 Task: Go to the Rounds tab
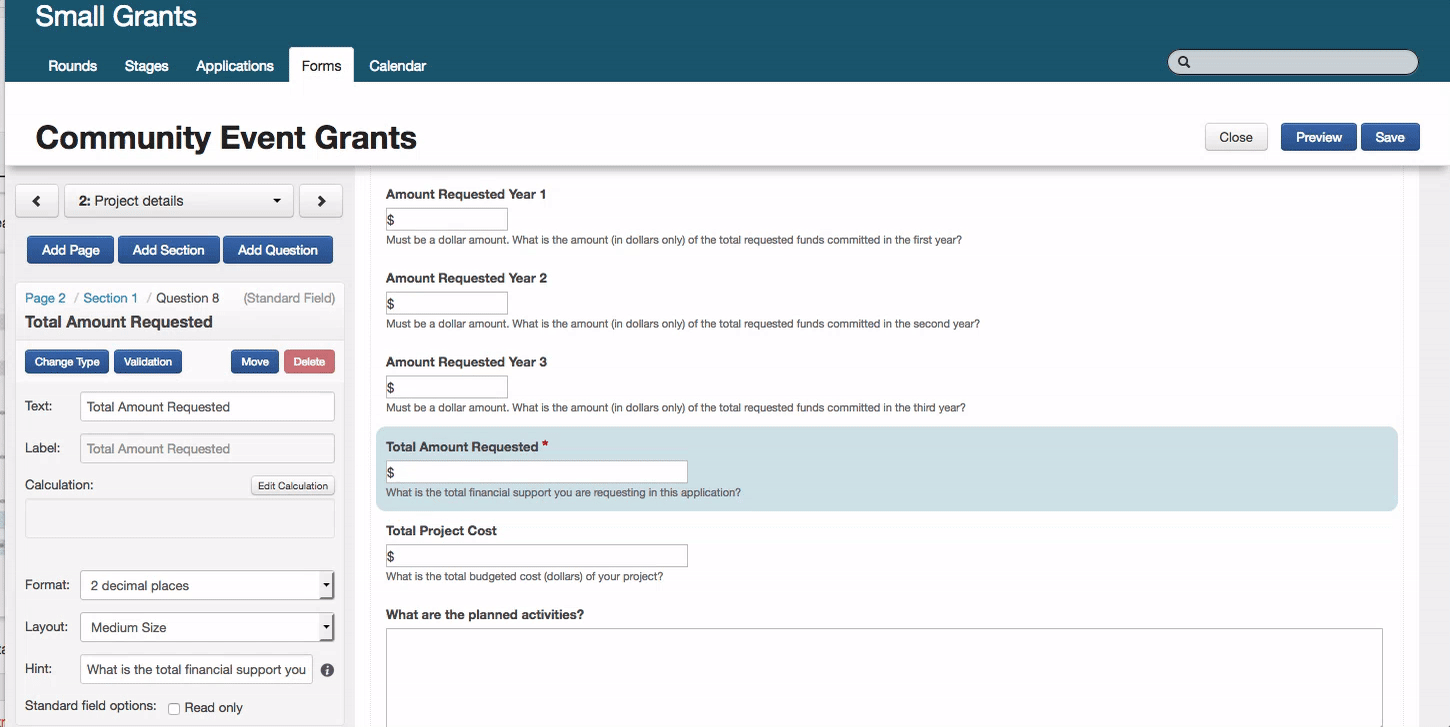(73, 66)
